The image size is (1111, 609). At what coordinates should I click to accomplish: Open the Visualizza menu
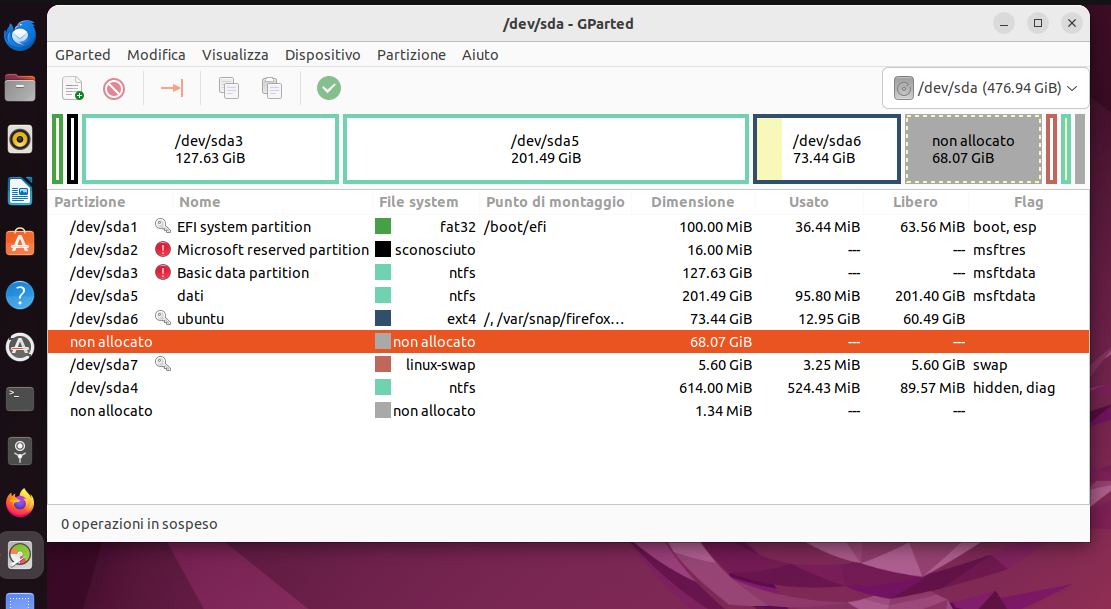click(x=235, y=55)
